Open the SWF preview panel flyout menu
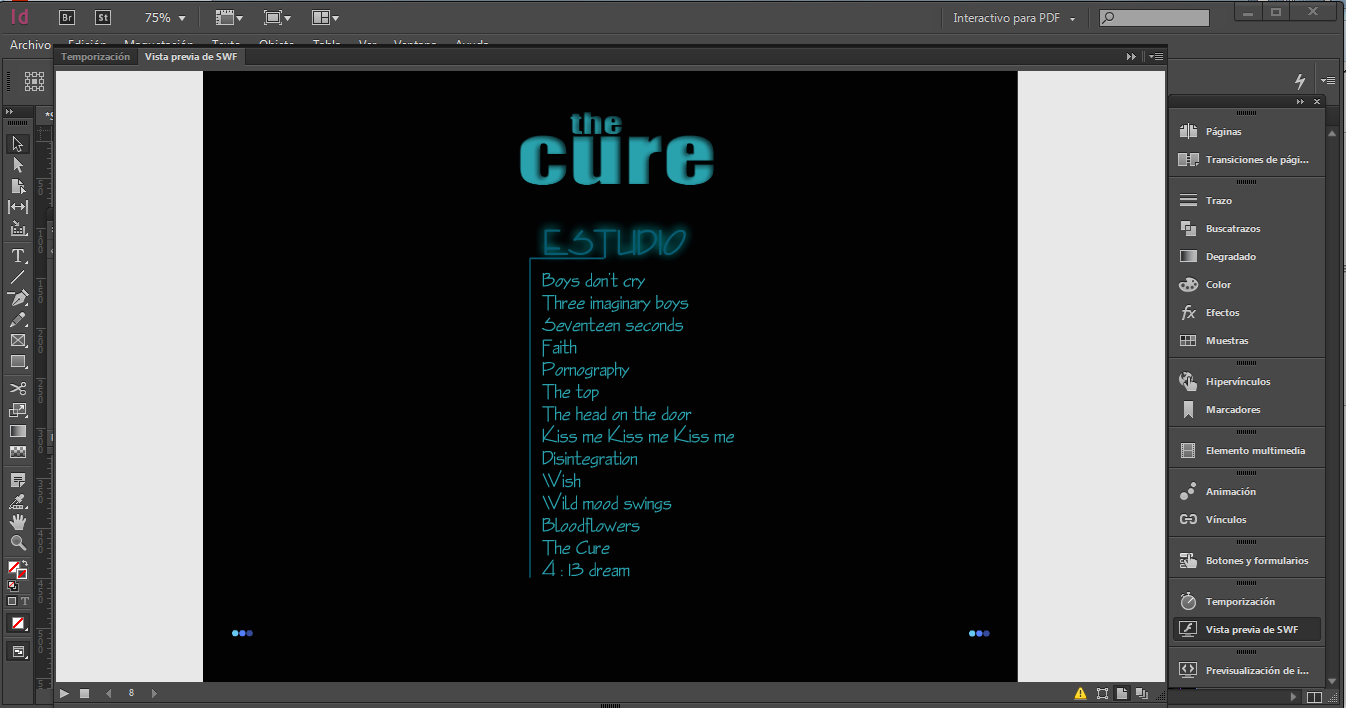 [1155, 57]
